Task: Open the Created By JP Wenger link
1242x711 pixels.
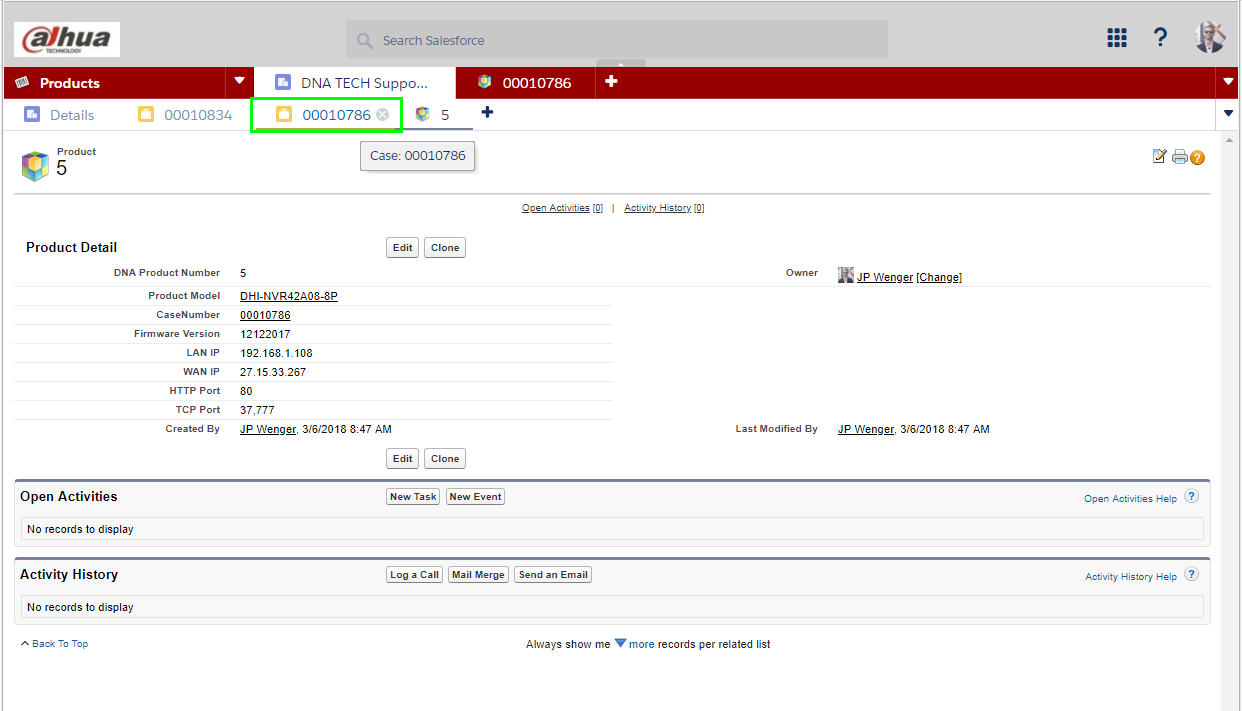Action: (268, 429)
